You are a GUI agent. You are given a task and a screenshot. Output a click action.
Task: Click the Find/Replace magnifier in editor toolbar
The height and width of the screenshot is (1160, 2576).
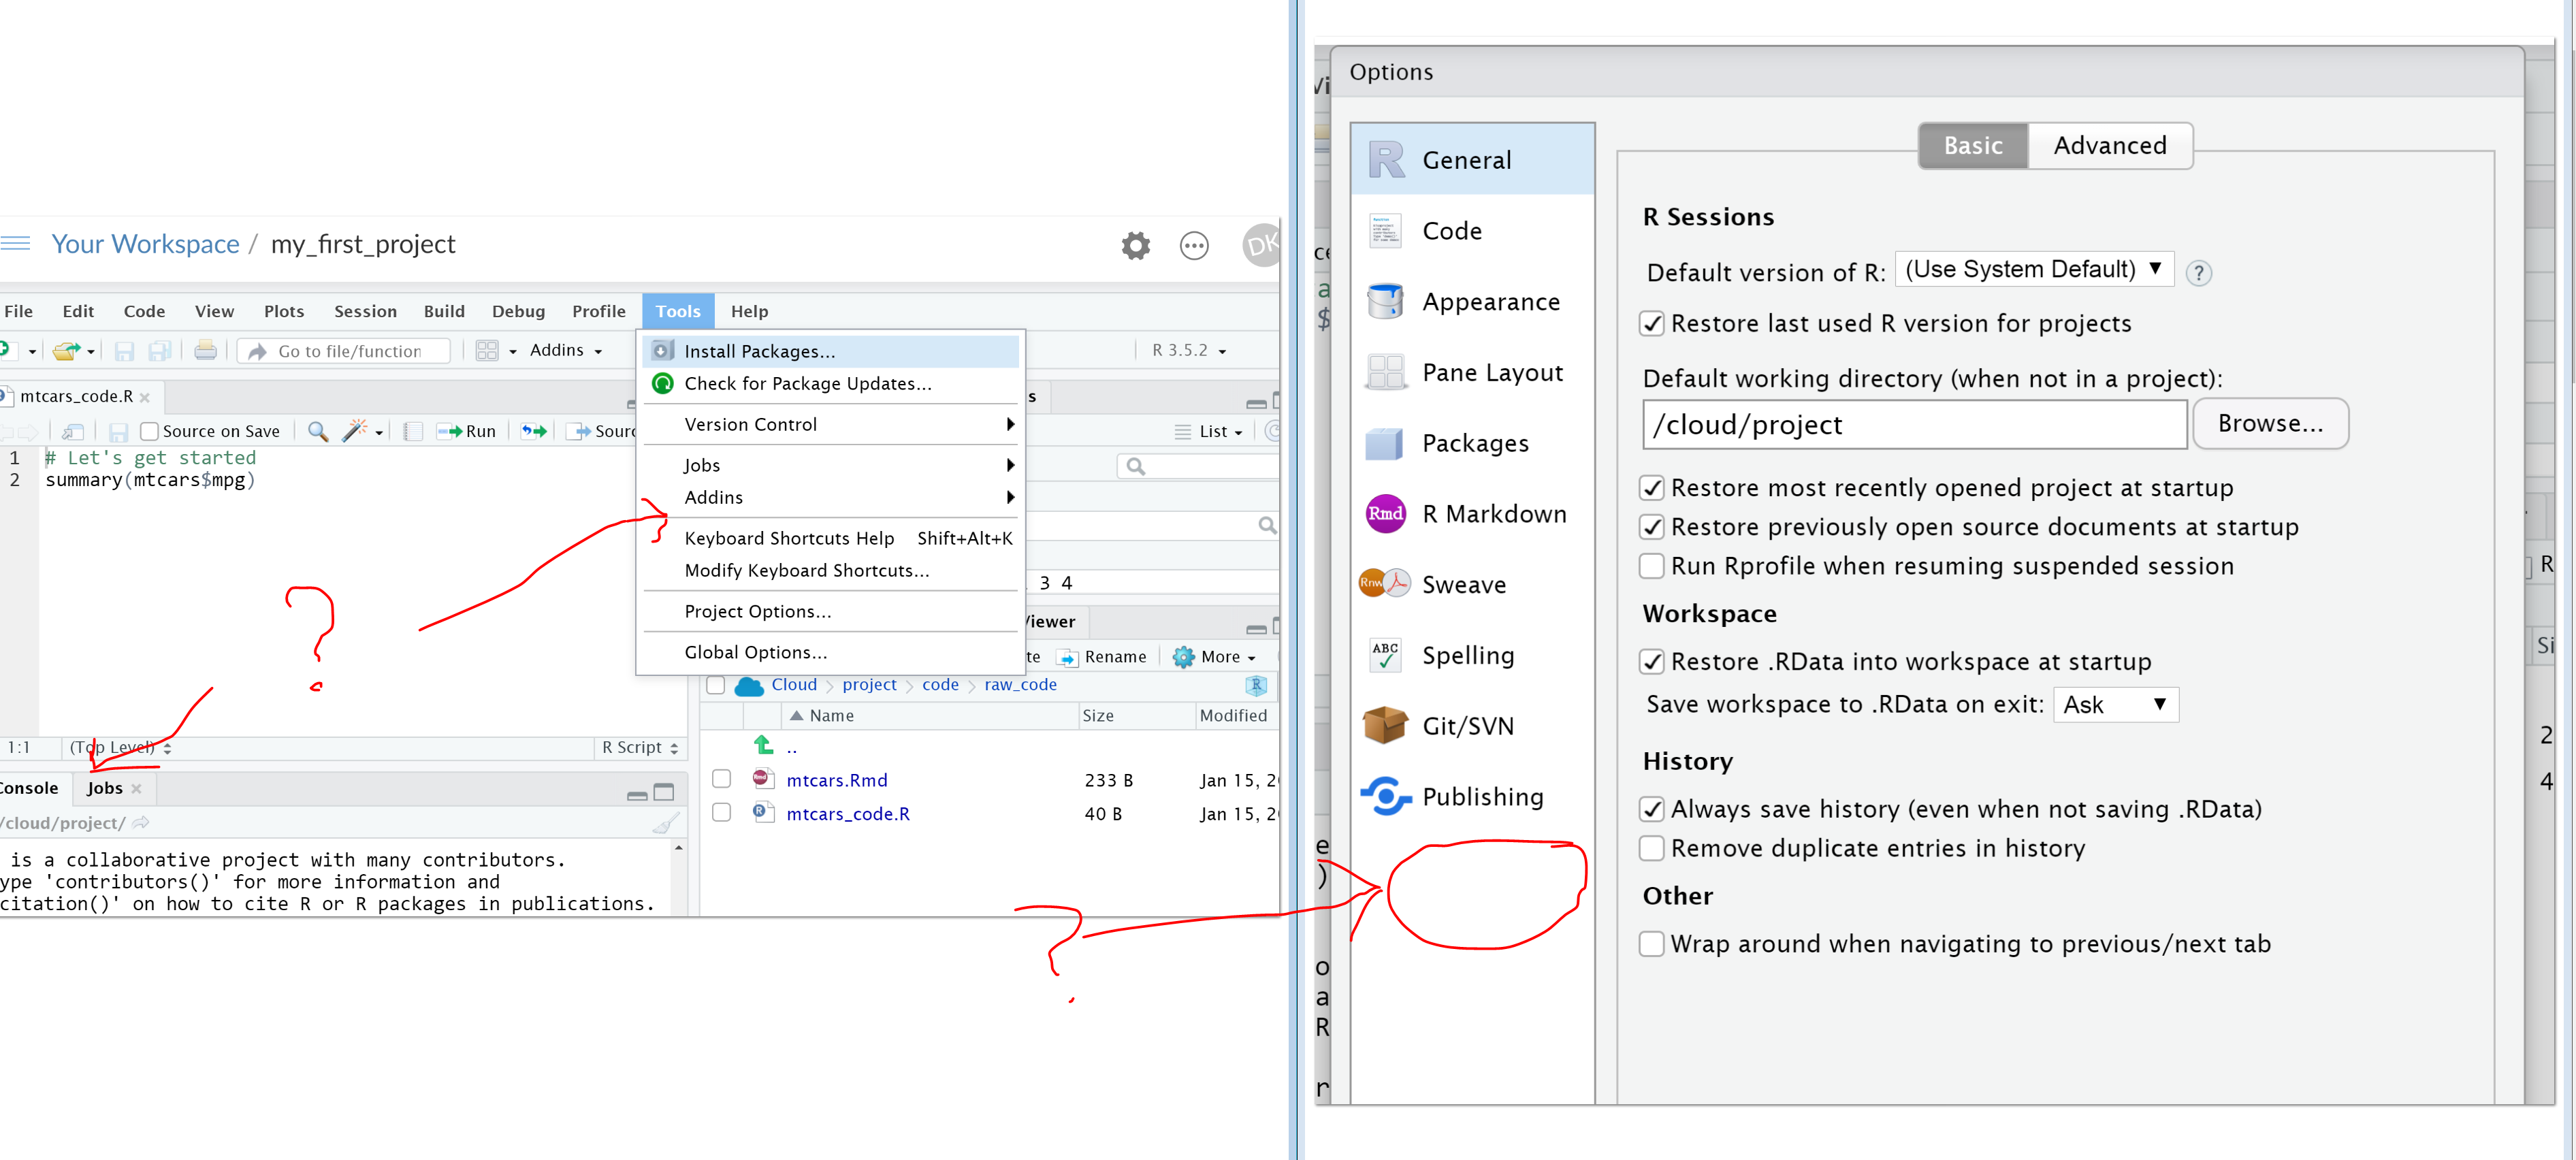[318, 431]
